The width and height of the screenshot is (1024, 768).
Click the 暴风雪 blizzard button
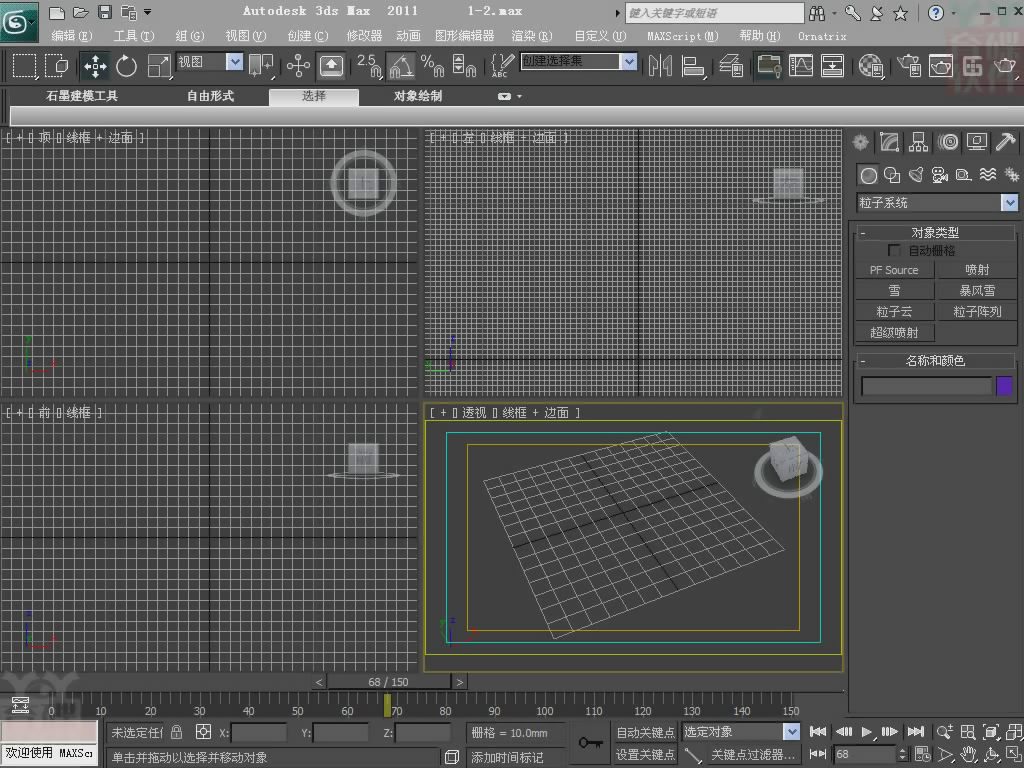click(x=977, y=291)
